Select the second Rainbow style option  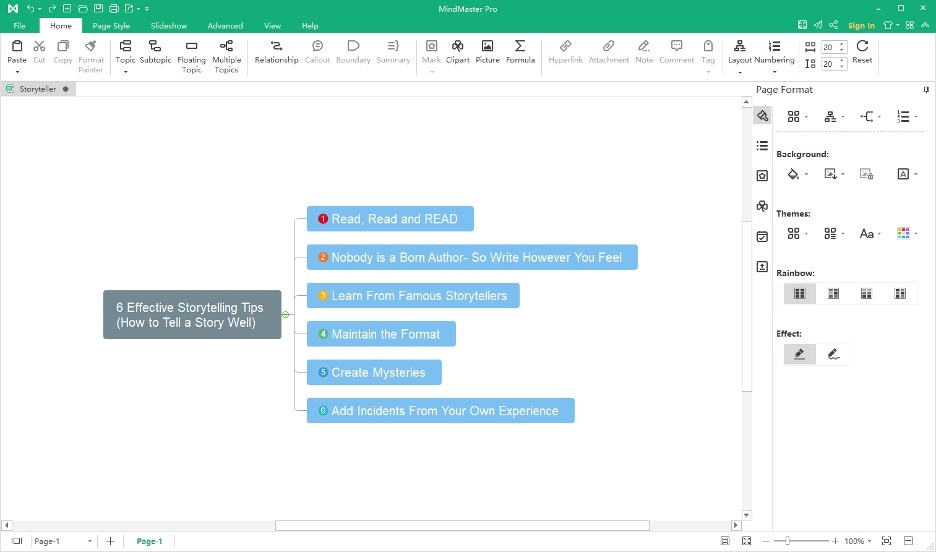pos(833,293)
